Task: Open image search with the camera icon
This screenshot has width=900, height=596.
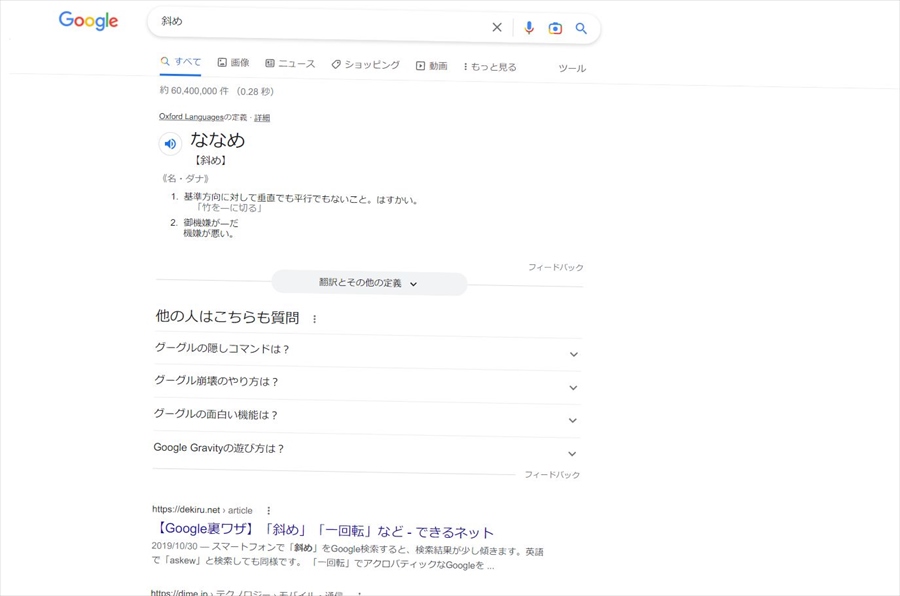Action: pos(555,28)
